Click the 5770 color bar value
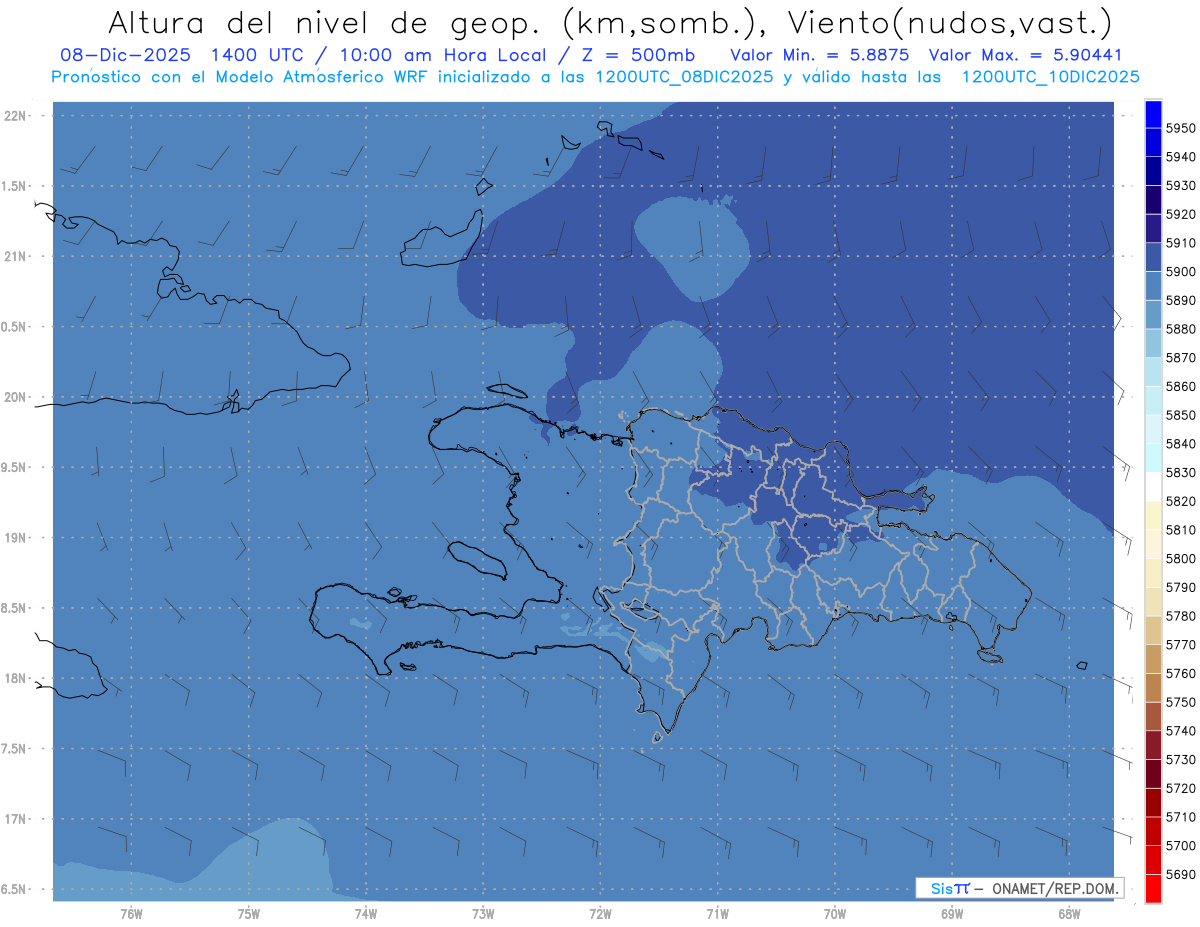This screenshot has height=927, width=1200. click(1180, 645)
